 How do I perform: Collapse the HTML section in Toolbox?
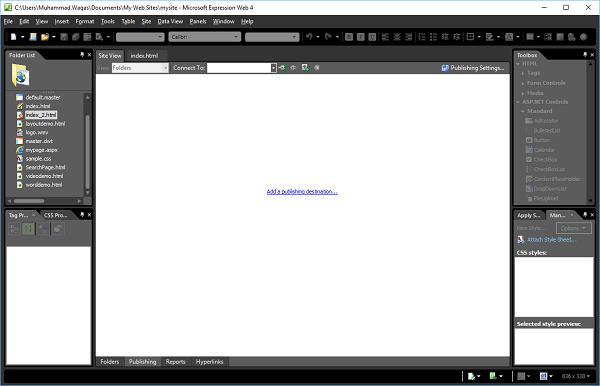coord(518,64)
